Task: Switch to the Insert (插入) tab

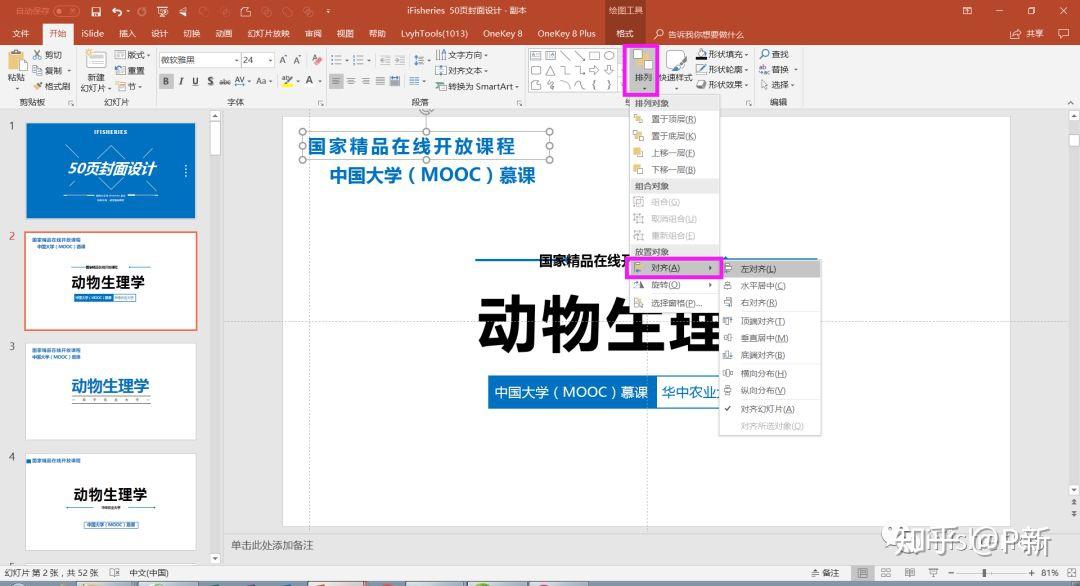Action: coord(127,33)
